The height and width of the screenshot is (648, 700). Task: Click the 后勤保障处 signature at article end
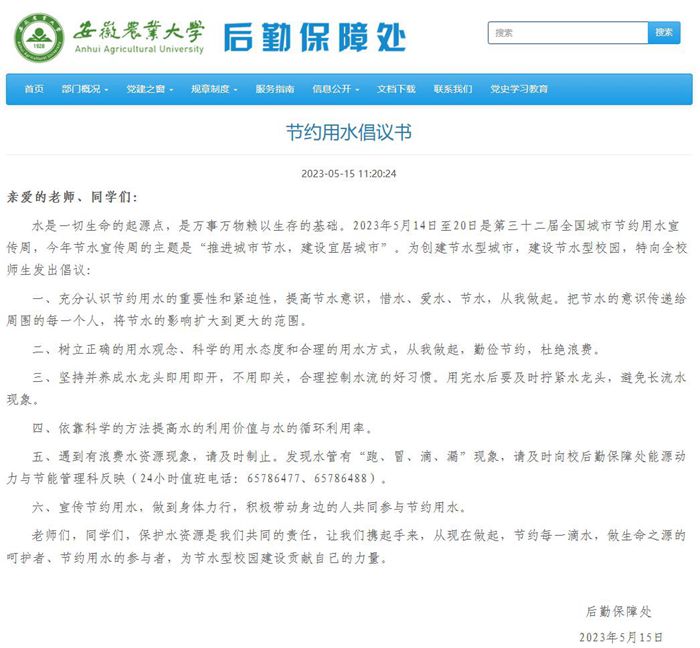tap(617, 609)
